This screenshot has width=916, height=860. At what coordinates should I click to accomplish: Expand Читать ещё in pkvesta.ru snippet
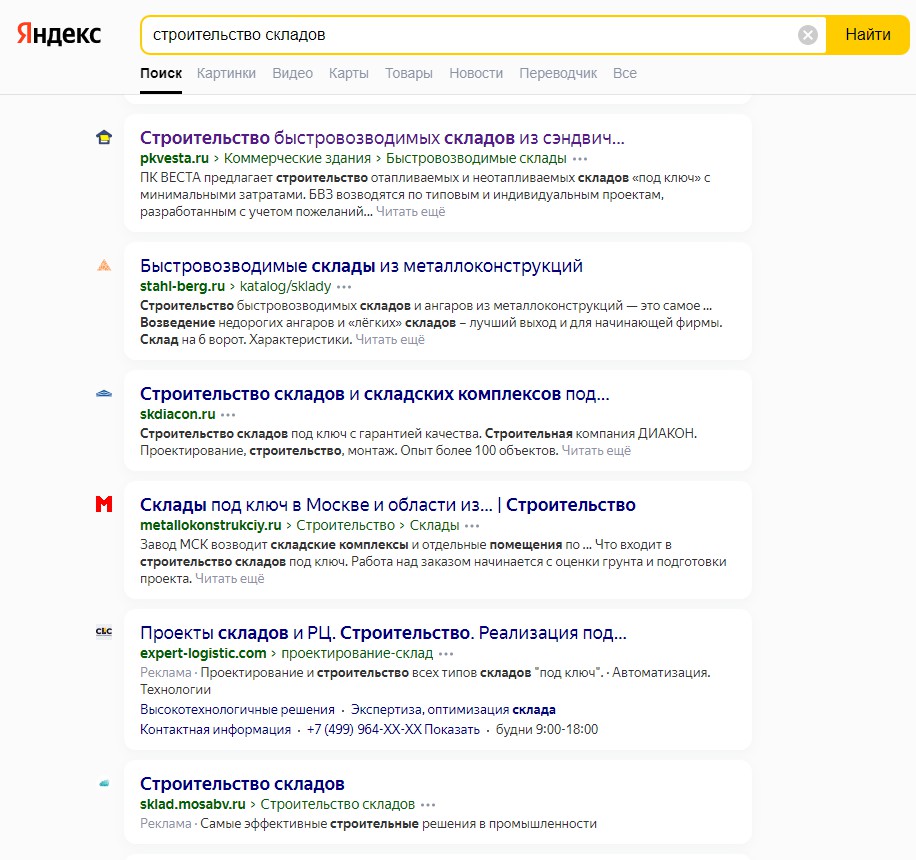pyautogui.click(x=411, y=211)
